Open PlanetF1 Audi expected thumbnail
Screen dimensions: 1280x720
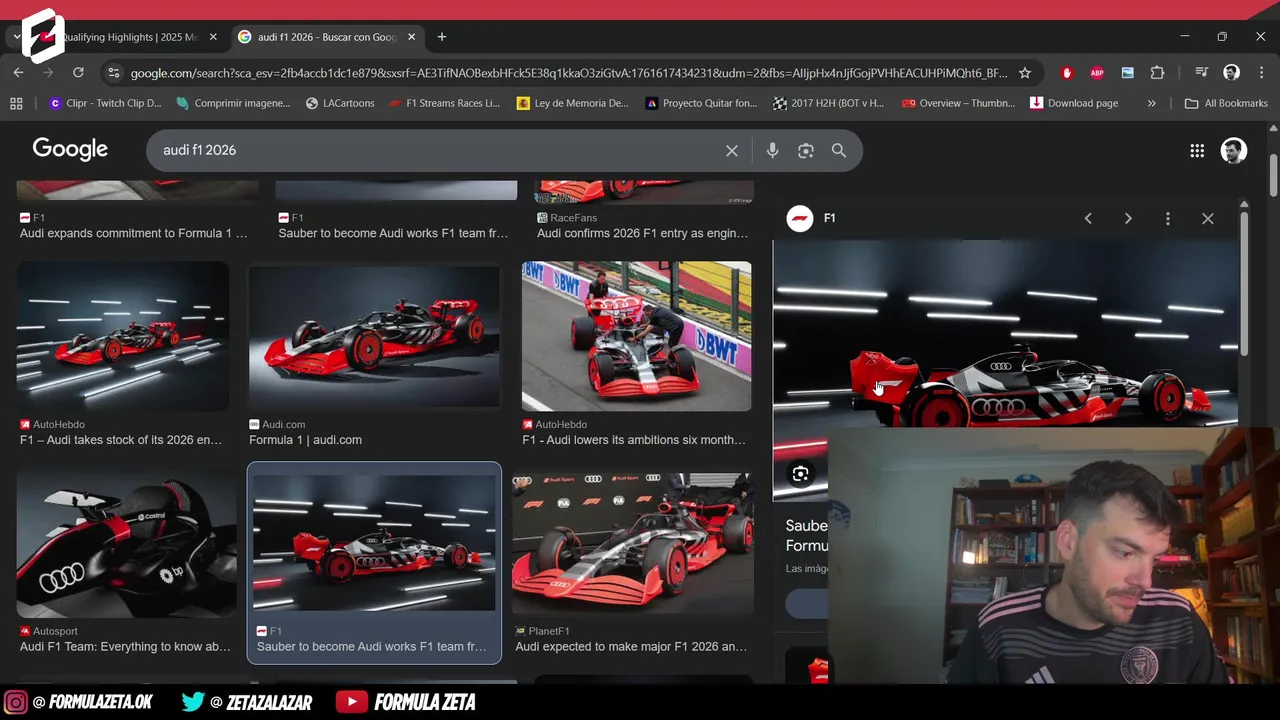[x=633, y=545]
